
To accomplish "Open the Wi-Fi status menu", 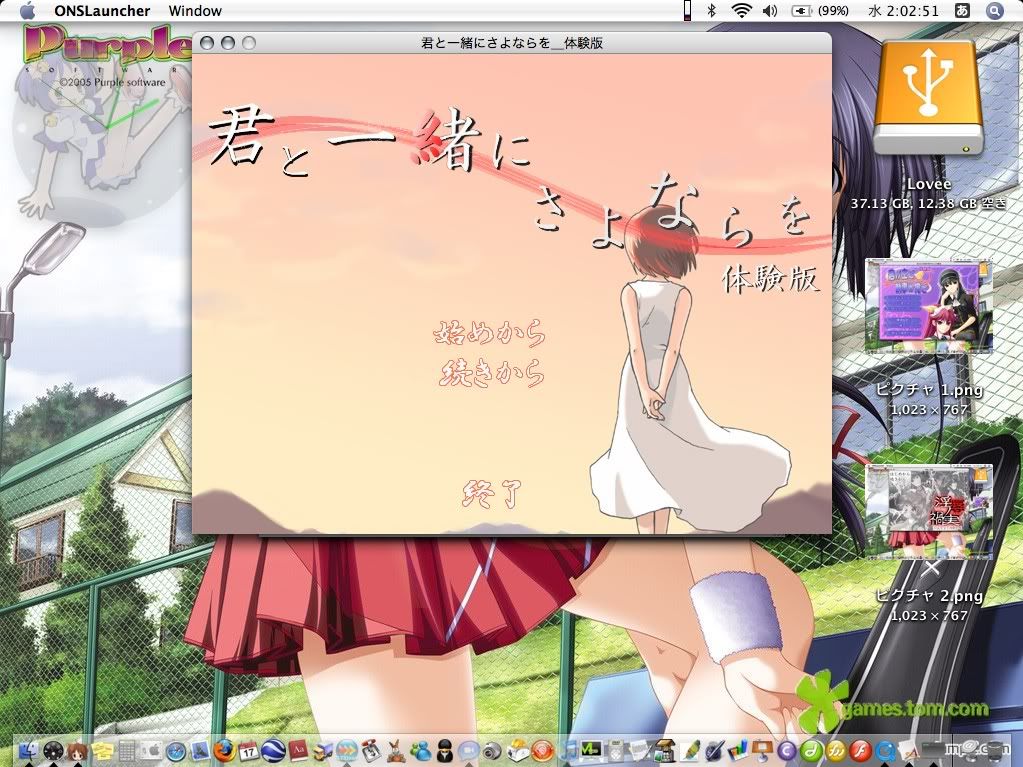I will 741,10.
